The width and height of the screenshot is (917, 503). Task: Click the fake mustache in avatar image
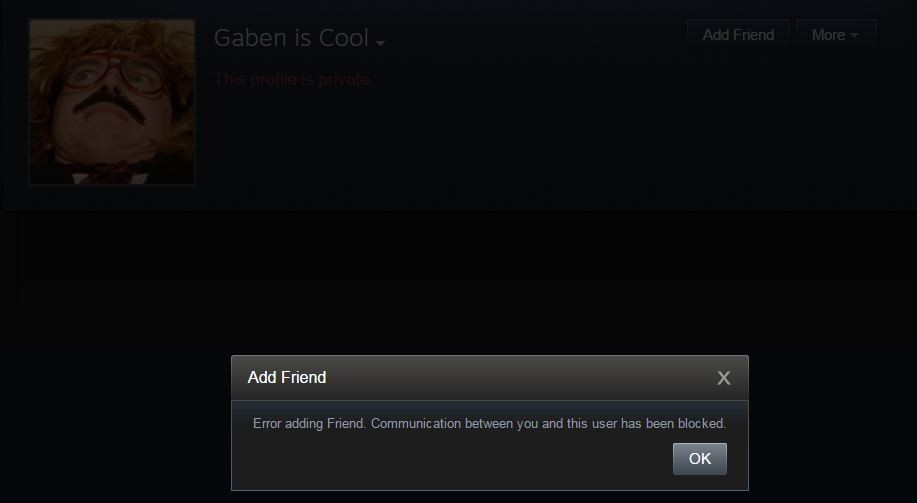[110, 106]
